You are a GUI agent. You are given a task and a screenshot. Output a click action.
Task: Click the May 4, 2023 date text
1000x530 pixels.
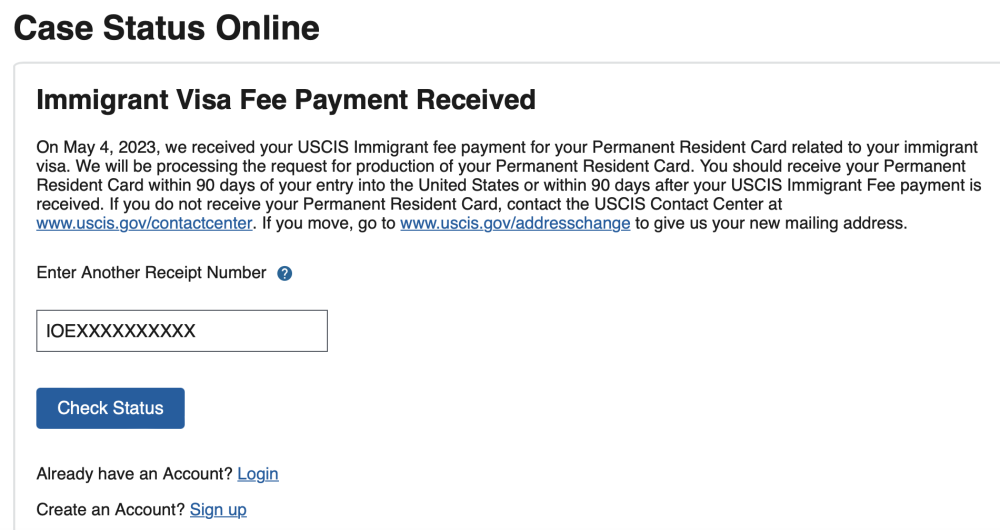coord(110,147)
